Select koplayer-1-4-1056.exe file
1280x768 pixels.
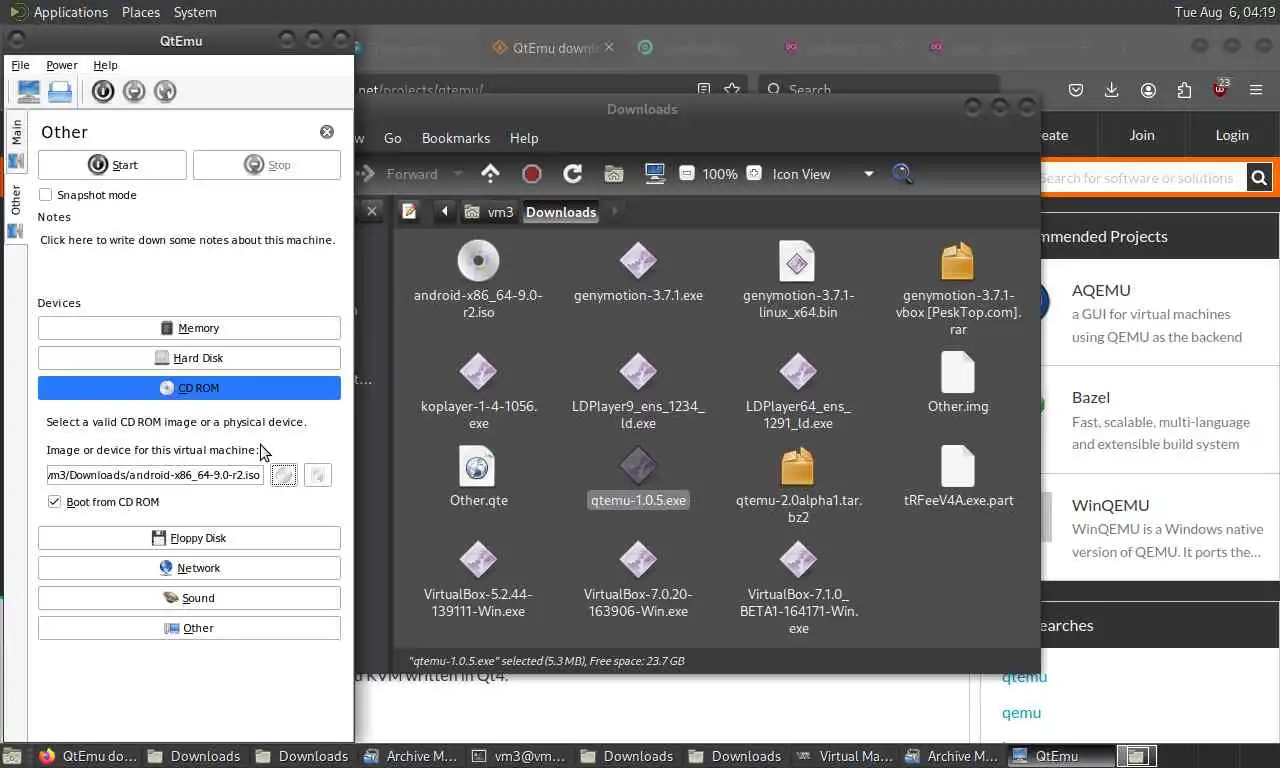click(x=478, y=391)
